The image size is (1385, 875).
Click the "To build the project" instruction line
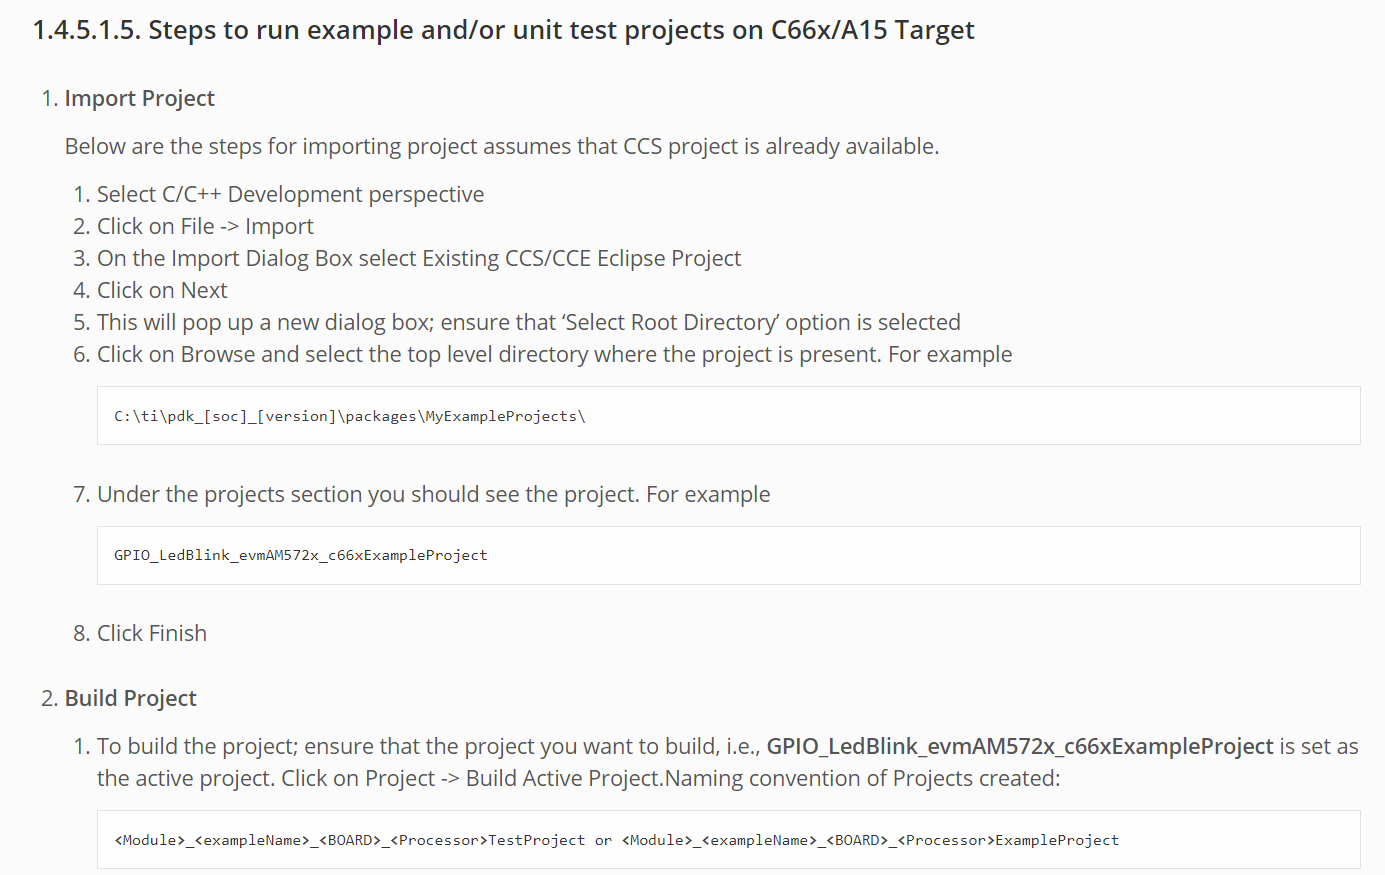430,746
